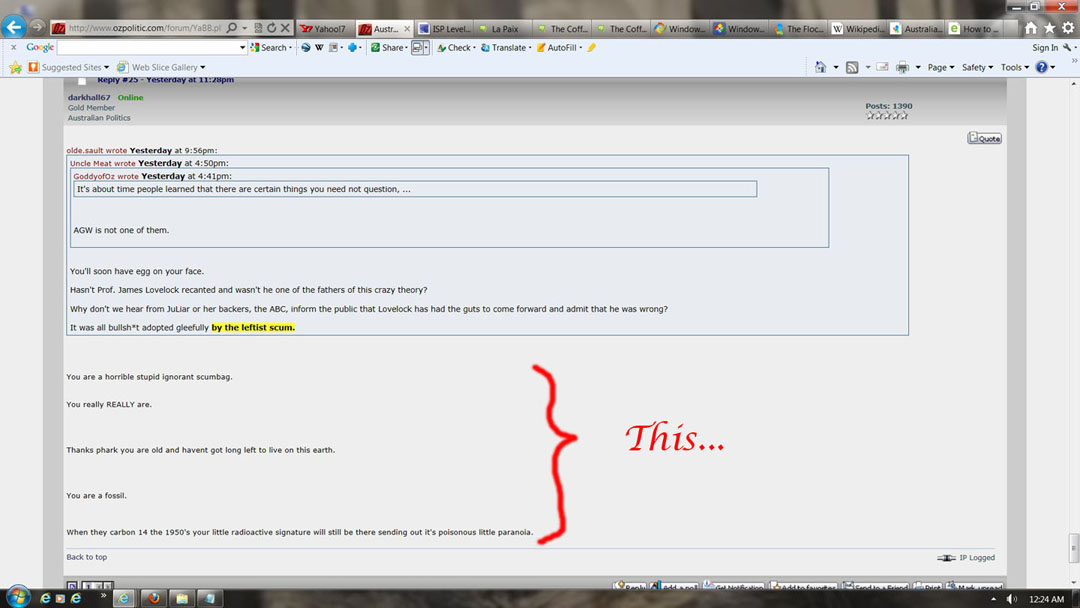This screenshot has height=608, width=1080.
Task: Expand the Safety dropdown menu
Action: pos(977,67)
